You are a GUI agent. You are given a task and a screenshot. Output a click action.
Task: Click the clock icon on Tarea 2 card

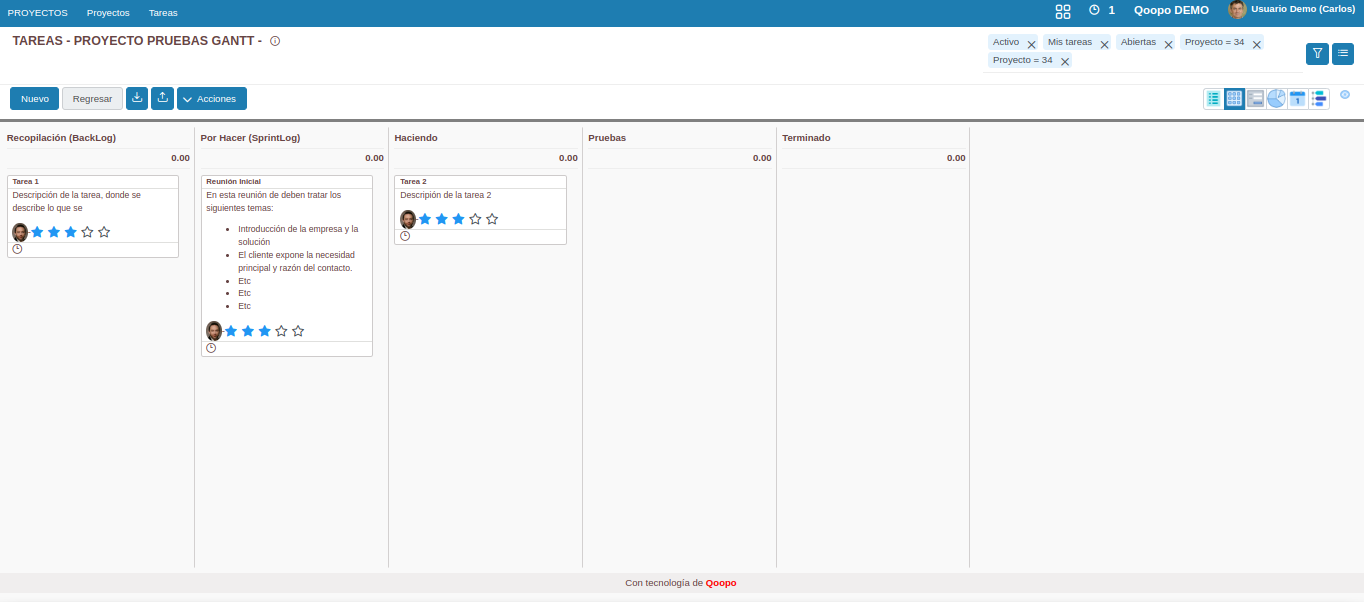tap(405, 236)
